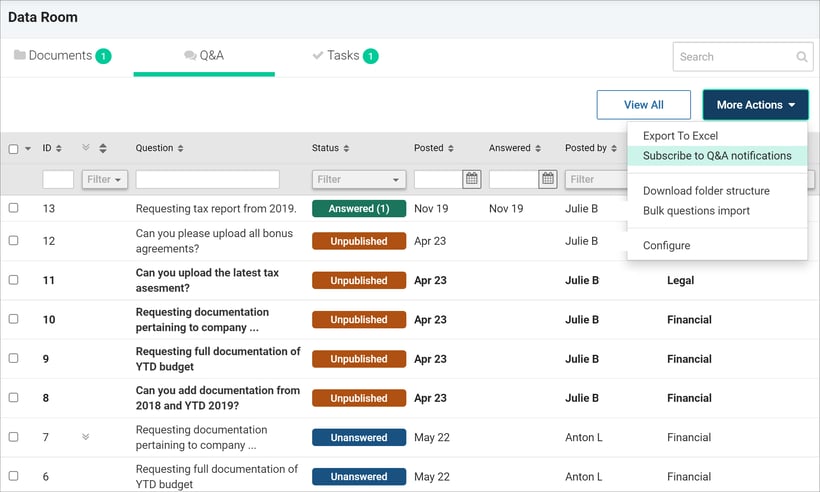This screenshot has height=492, width=820.
Task: Toggle the select-all checkbox in header
Action: [x=14, y=149]
